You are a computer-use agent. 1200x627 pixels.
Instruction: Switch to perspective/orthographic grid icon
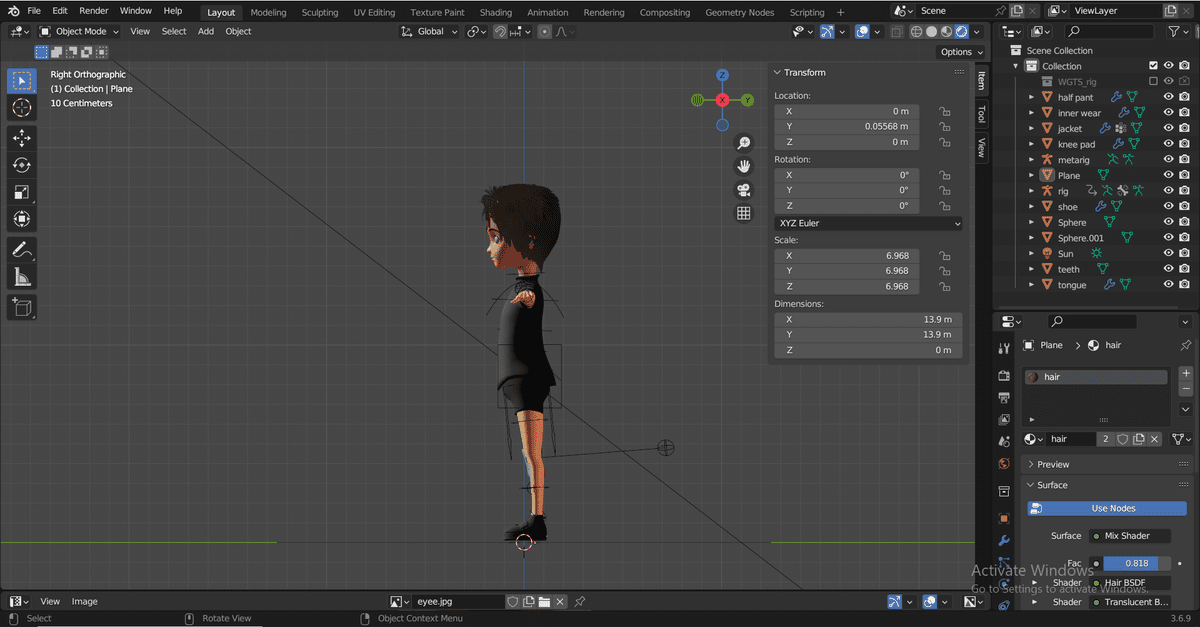pos(744,213)
